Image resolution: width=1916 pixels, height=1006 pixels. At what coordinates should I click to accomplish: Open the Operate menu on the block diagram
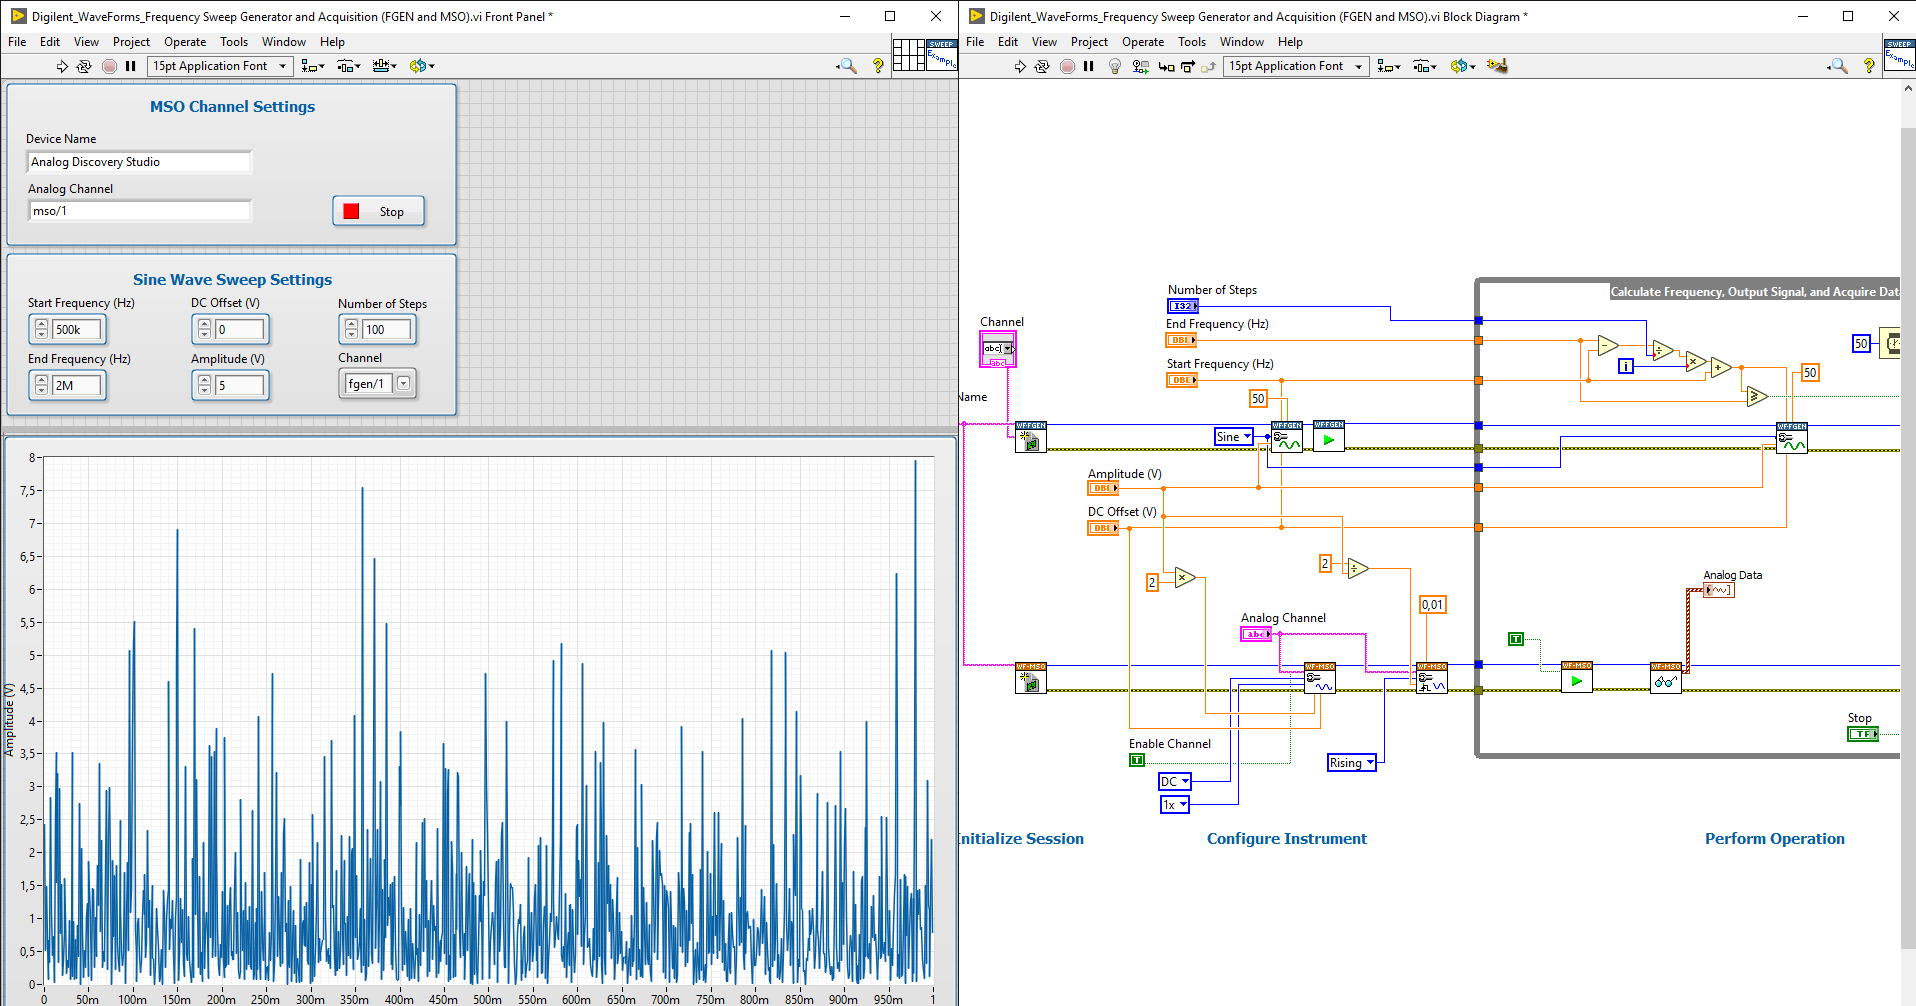(x=1142, y=42)
